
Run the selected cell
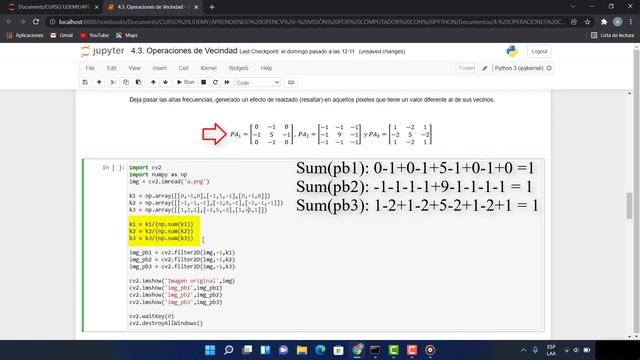[185, 82]
